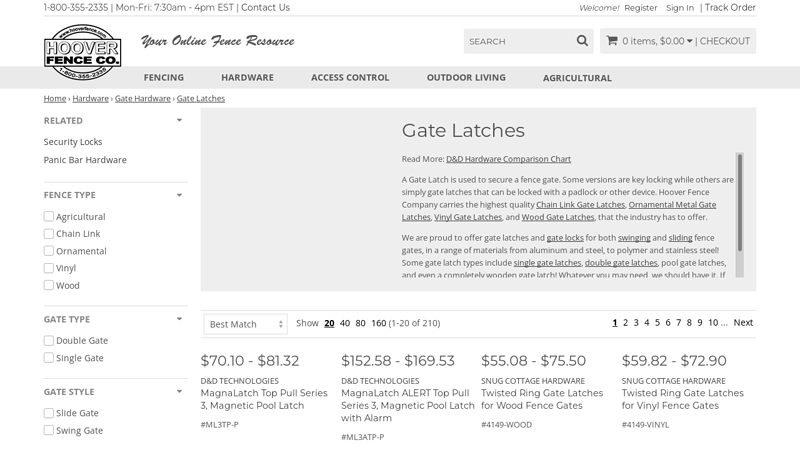Click into the Search input field
The image size is (800, 450).
pyautogui.click(x=520, y=41)
